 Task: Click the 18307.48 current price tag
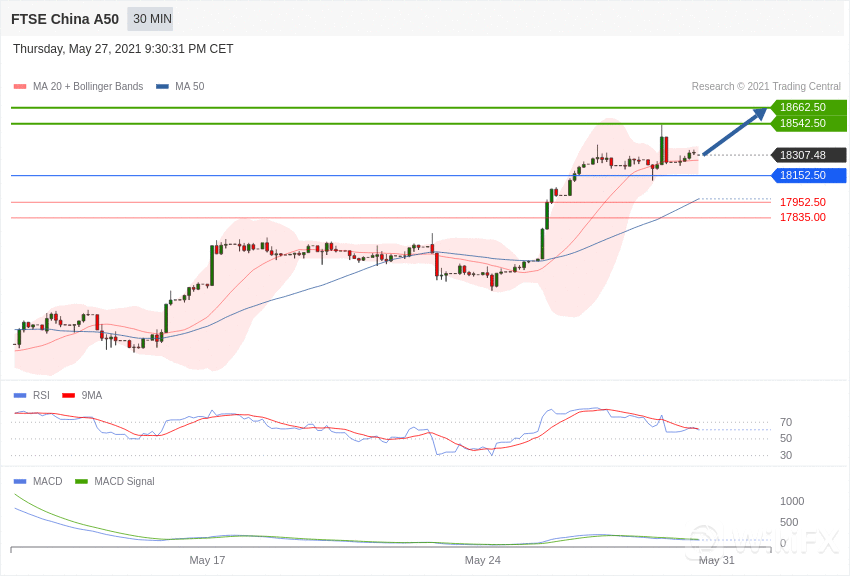pyautogui.click(x=807, y=155)
